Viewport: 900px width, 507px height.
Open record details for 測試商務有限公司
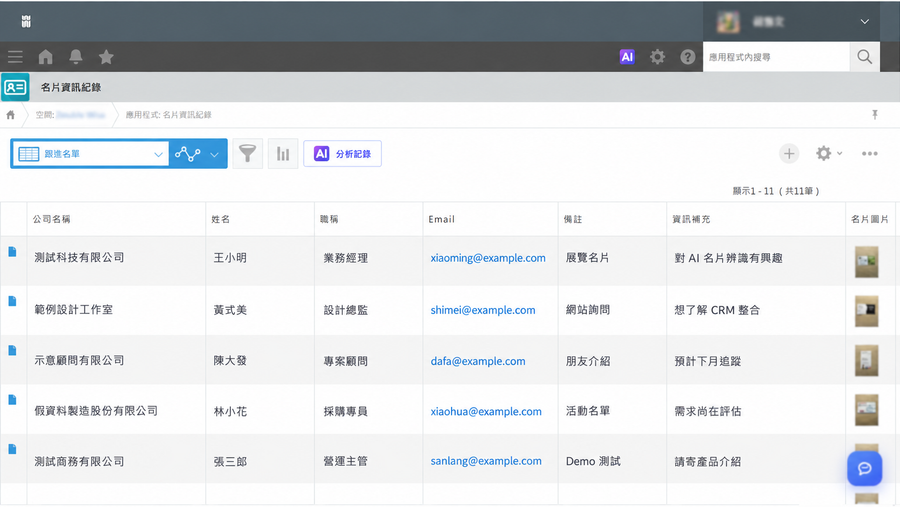13,449
